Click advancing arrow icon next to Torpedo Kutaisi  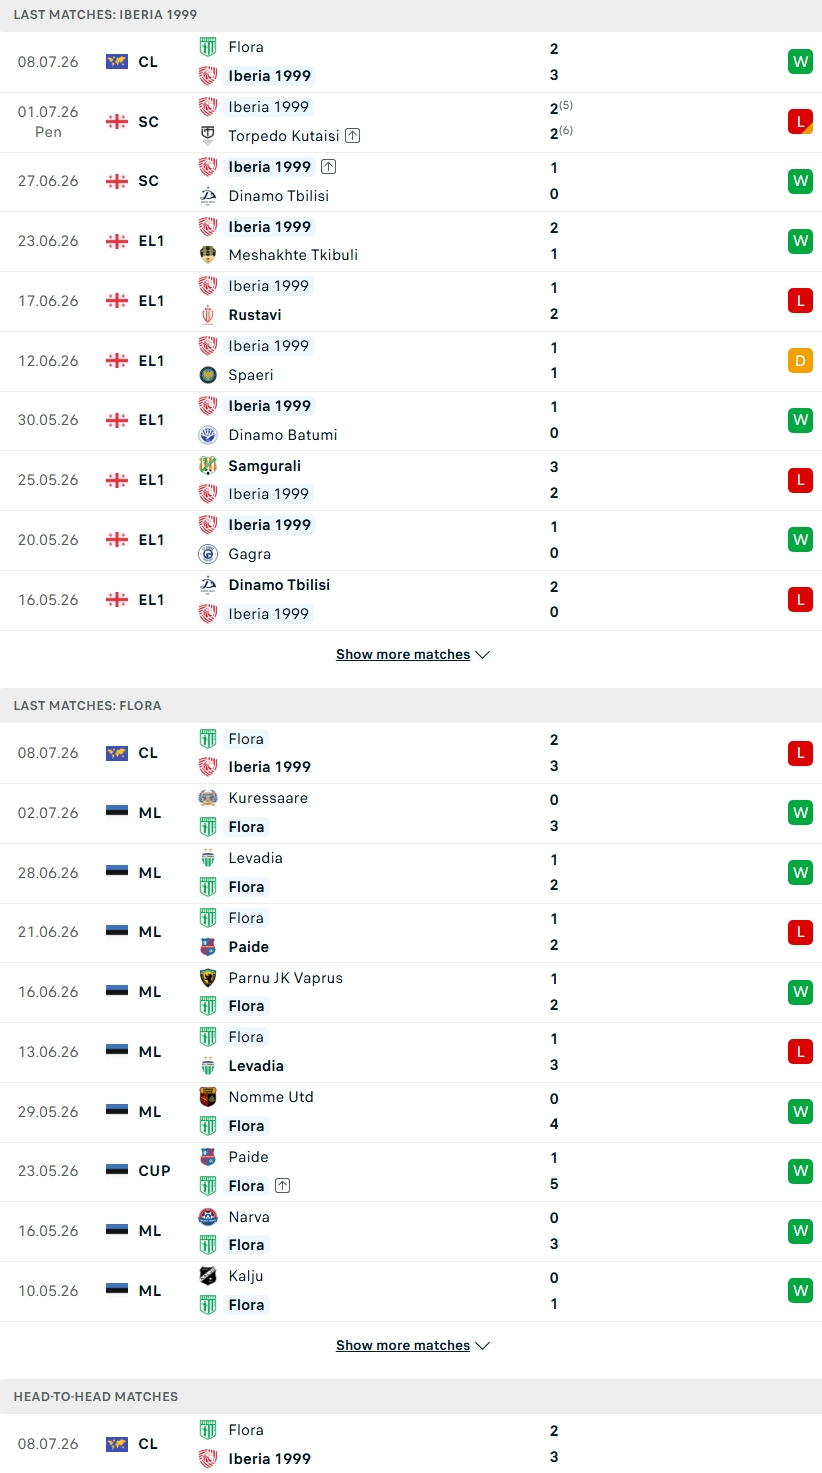353,135
